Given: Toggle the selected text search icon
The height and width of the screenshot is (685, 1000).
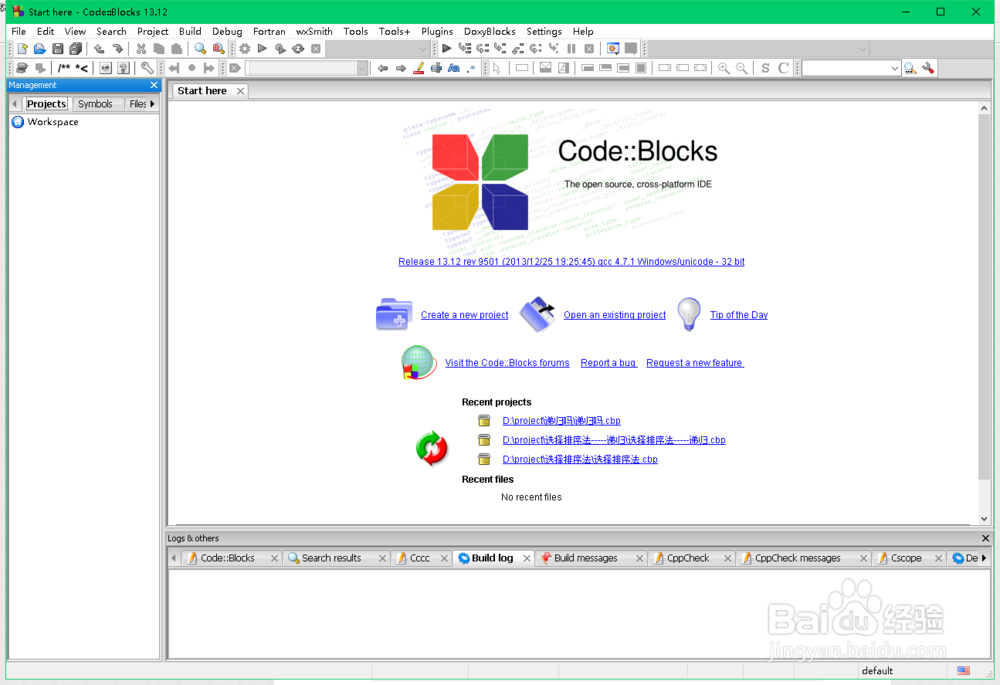Looking at the screenshot, I should point(436,68).
